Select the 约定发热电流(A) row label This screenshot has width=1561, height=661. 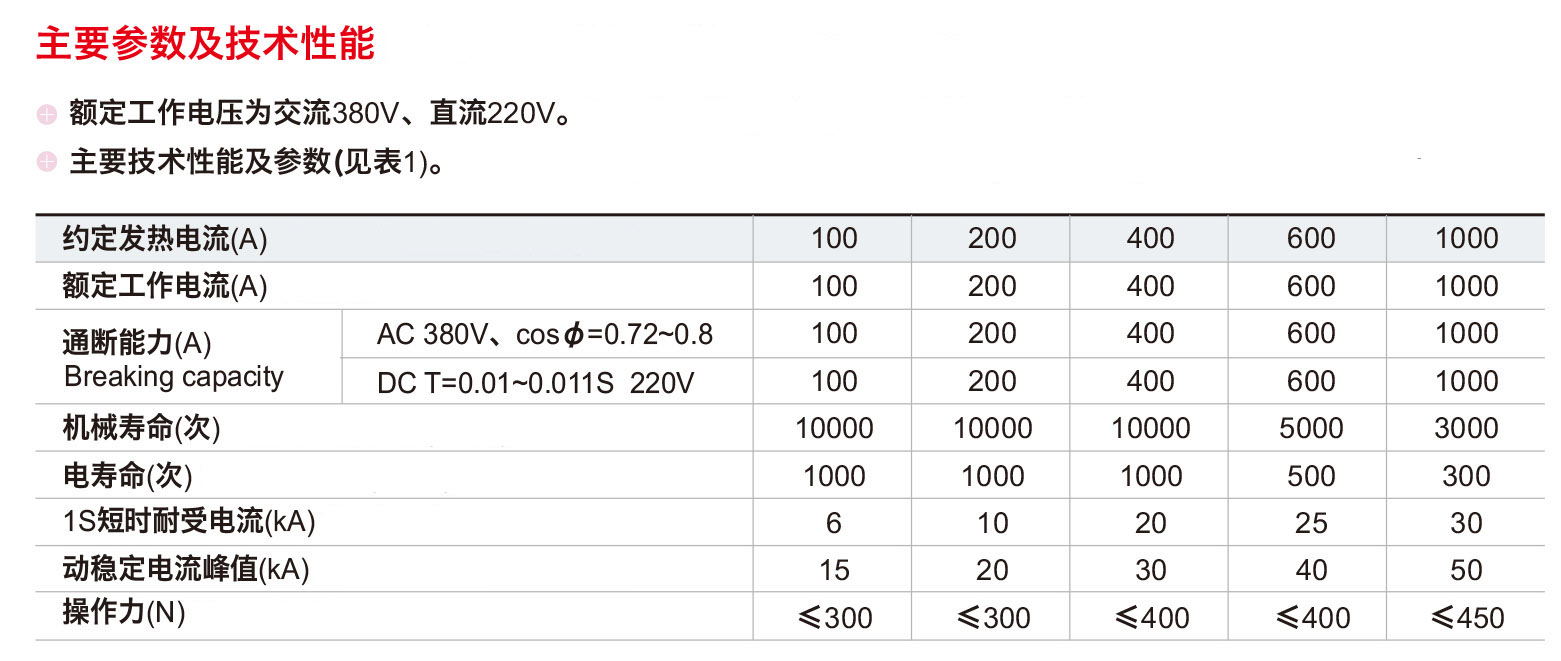(x=165, y=239)
